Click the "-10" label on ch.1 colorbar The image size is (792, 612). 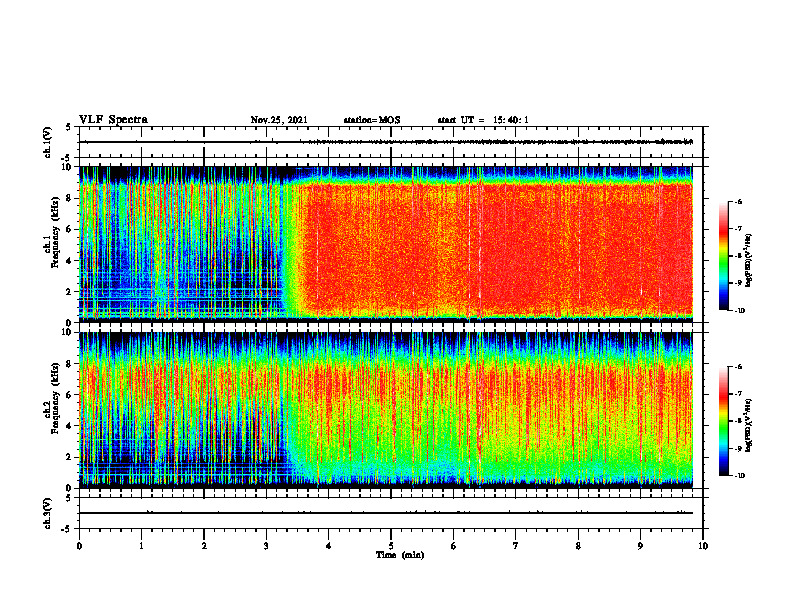pyautogui.click(x=739, y=311)
